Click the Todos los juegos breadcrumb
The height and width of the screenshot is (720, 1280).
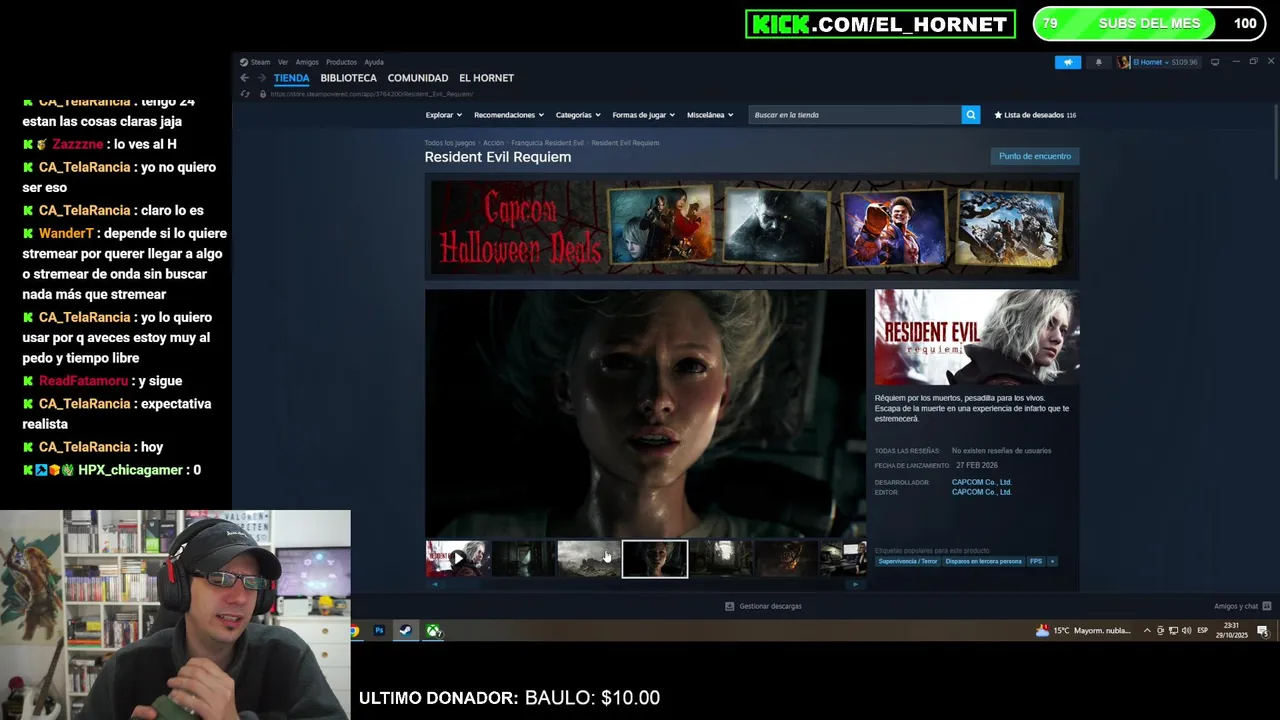point(450,143)
